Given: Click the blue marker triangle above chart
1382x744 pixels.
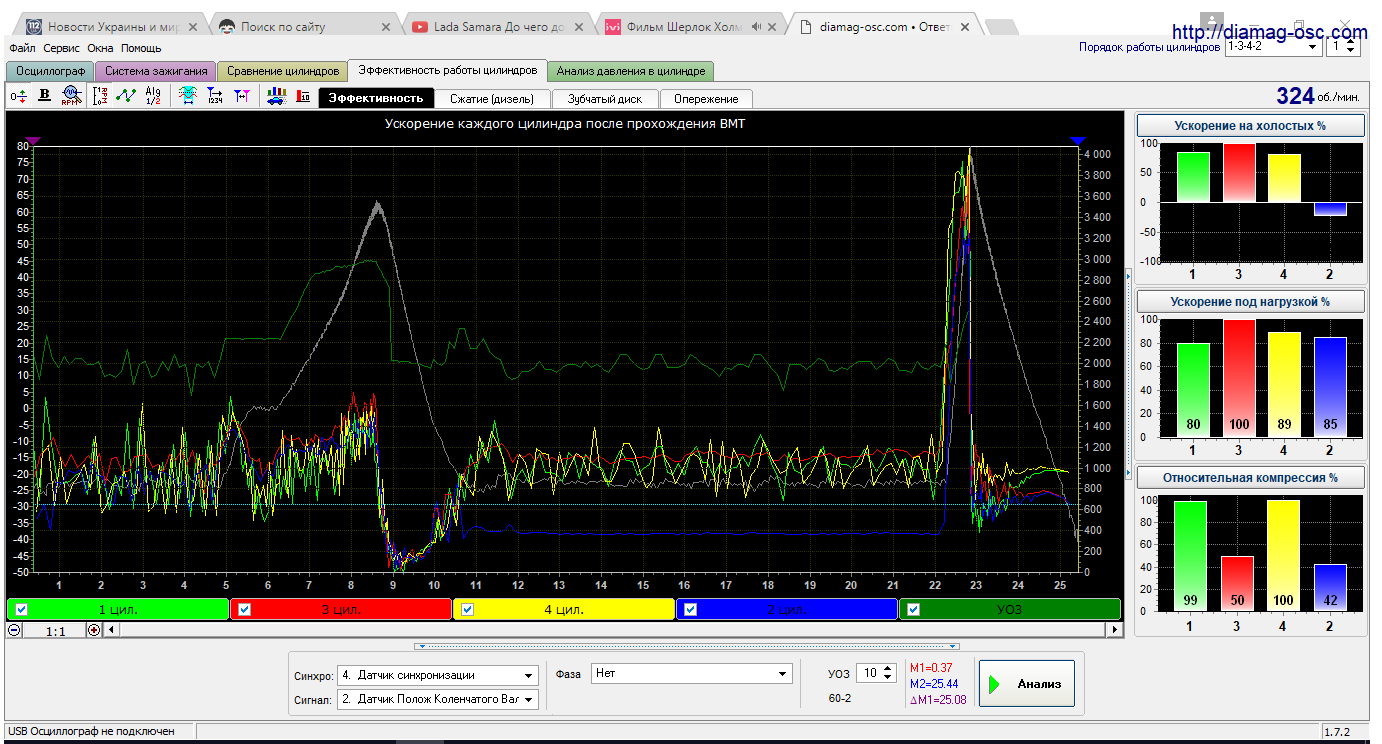Looking at the screenshot, I should [x=1077, y=142].
